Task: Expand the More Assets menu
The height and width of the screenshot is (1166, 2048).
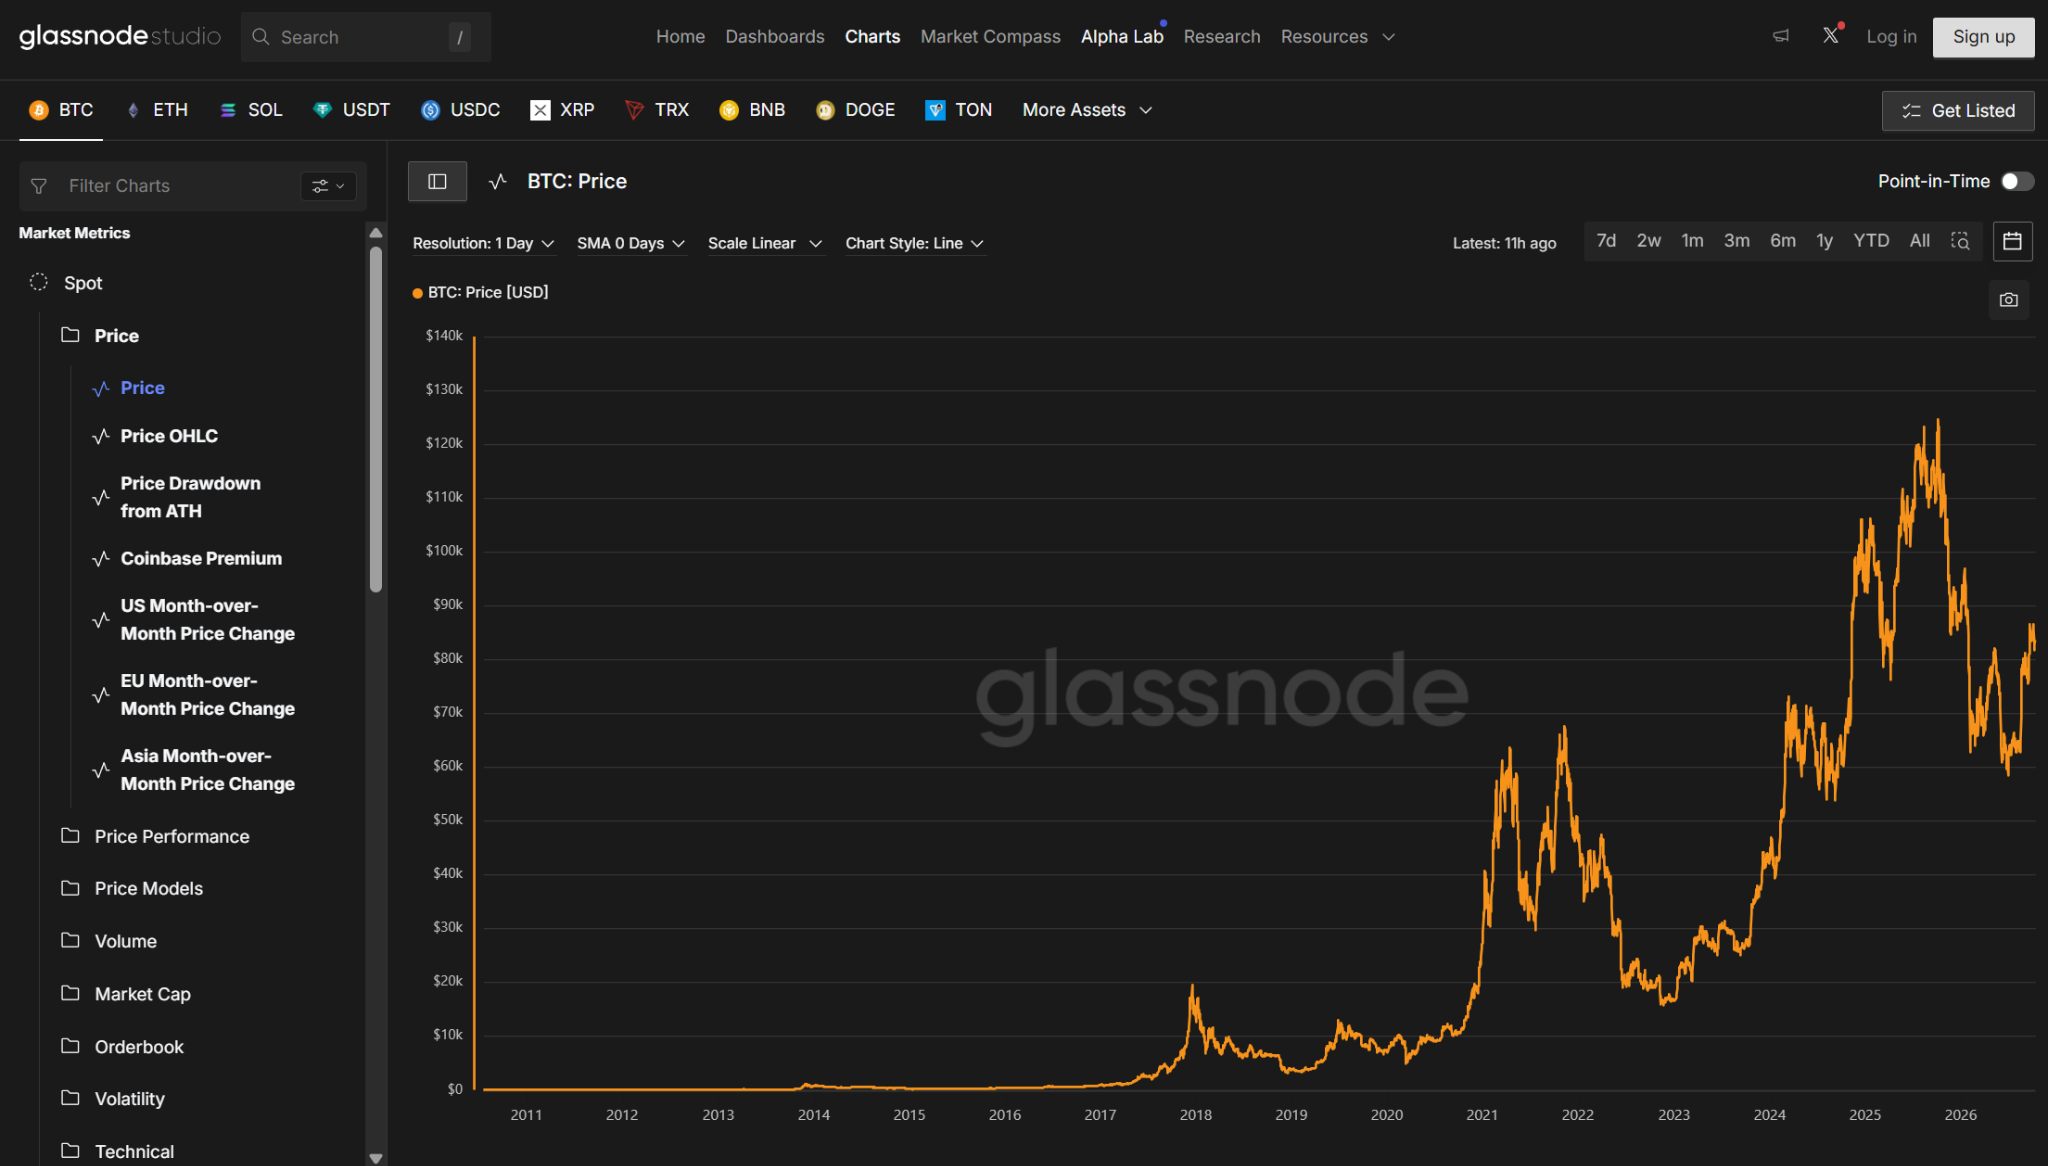Action: 1087,110
